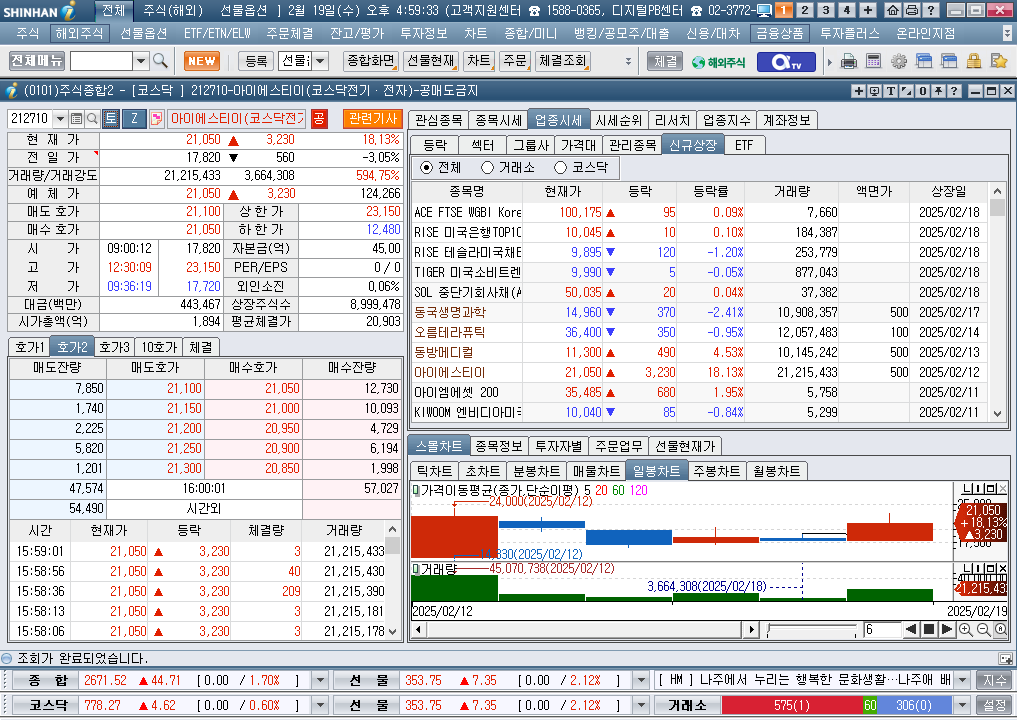Click the pin icon in the inner title bar
Image resolution: width=1017 pixels, height=720 pixels.
tap(939, 91)
